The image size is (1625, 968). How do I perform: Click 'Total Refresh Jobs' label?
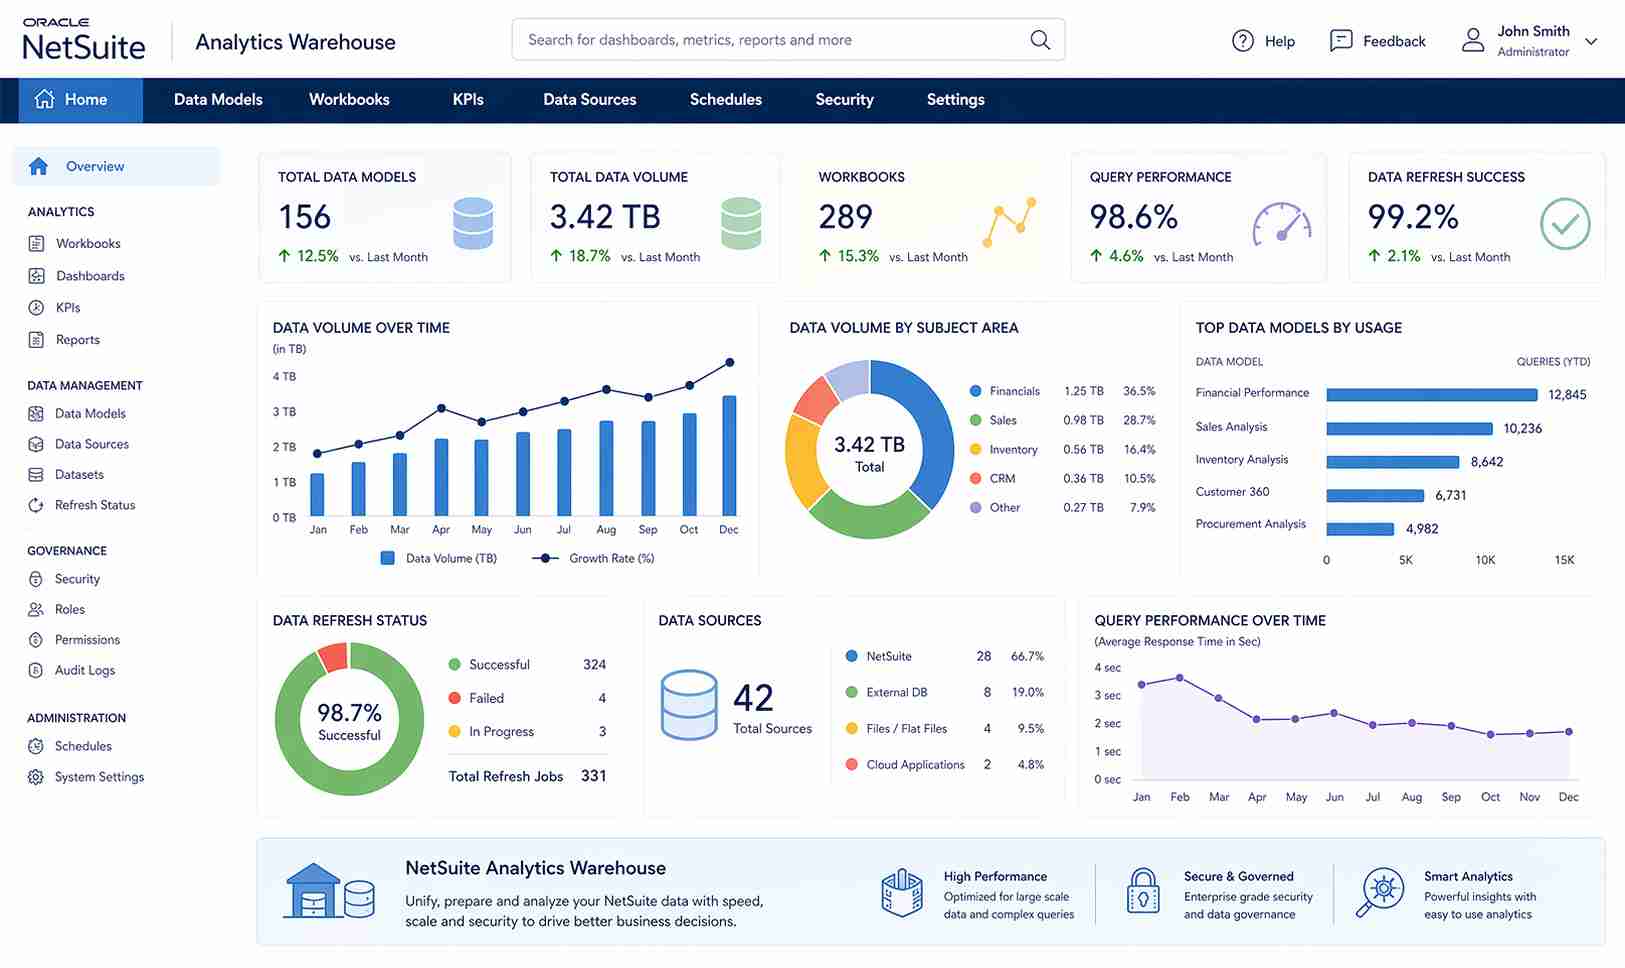[506, 776]
